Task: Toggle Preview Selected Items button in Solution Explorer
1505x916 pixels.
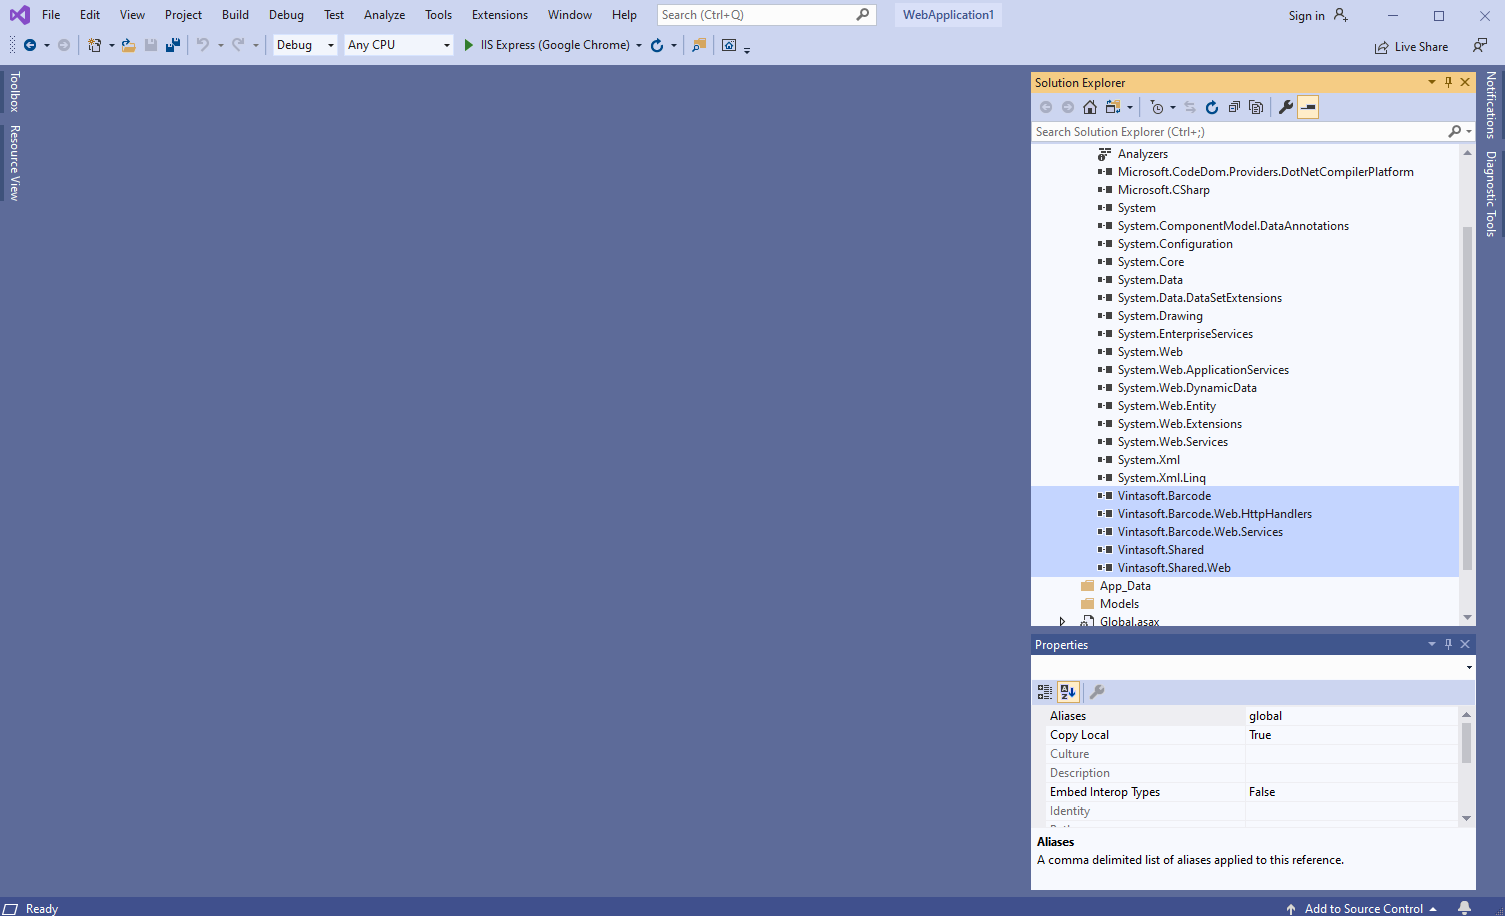Action: 1308,107
